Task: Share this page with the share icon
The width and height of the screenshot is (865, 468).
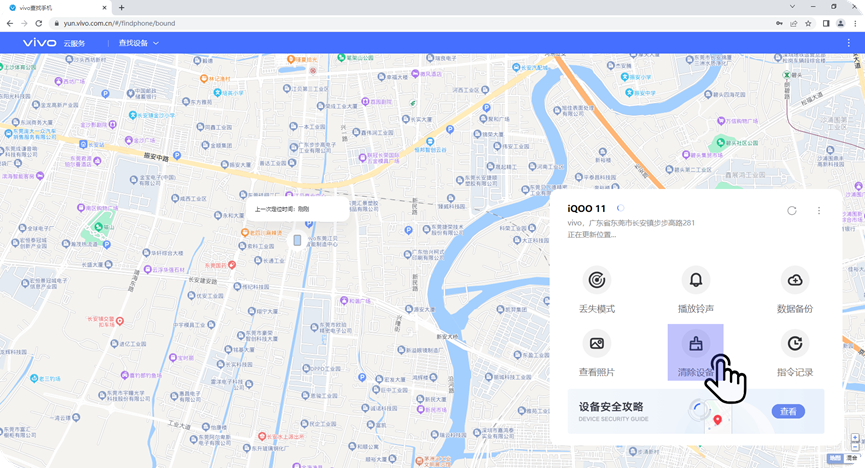Action: pyautogui.click(x=794, y=23)
